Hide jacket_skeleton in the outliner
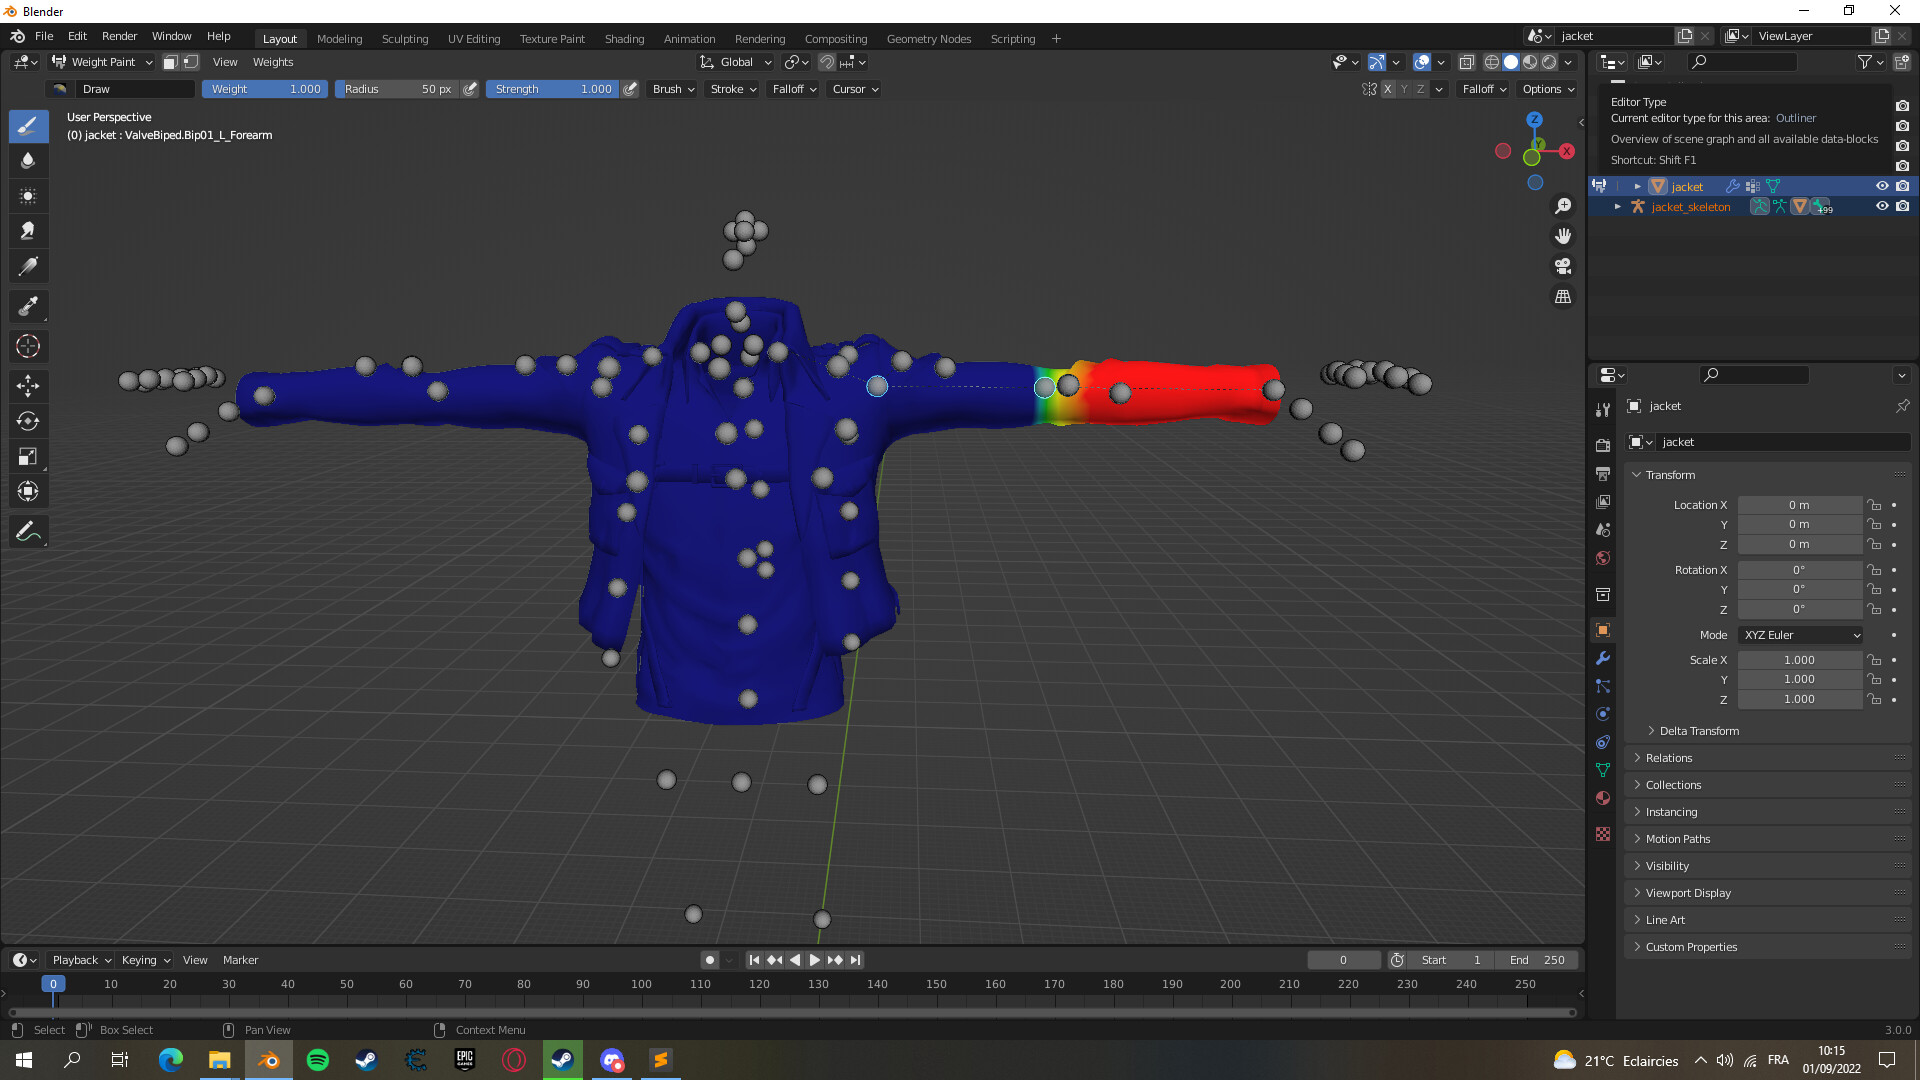This screenshot has width=1920, height=1080. pyautogui.click(x=1882, y=206)
